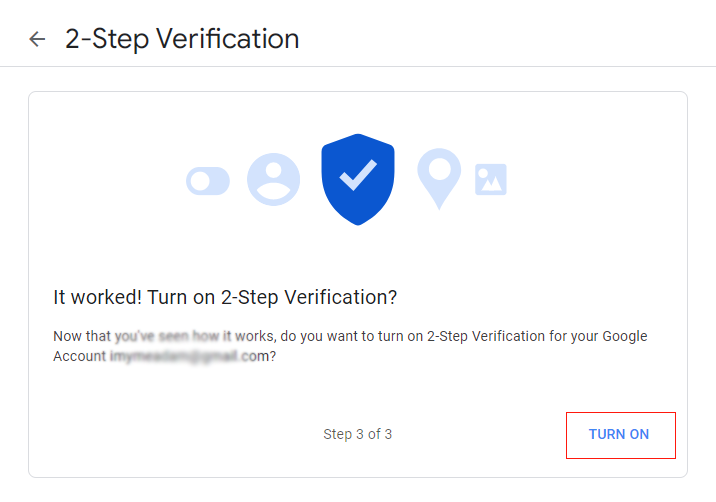This screenshot has height=502, width=716.
Task: Select the location pin illustration icon
Action: pyautogui.click(x=439, y=178)
